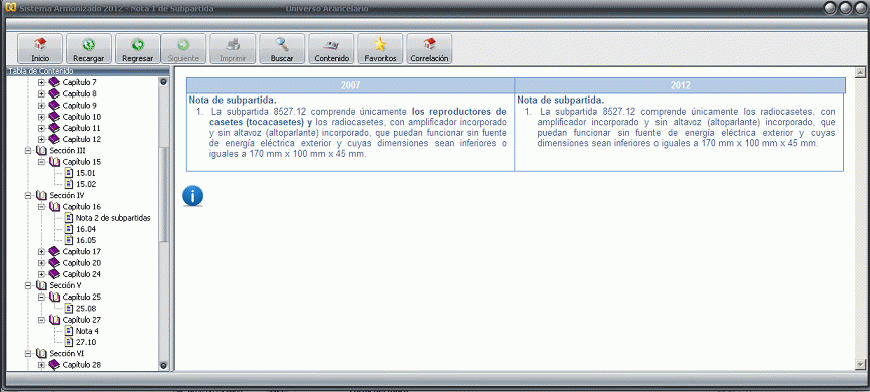Click Sección III open book icon

pyautogui.click(x=41, y=150)
